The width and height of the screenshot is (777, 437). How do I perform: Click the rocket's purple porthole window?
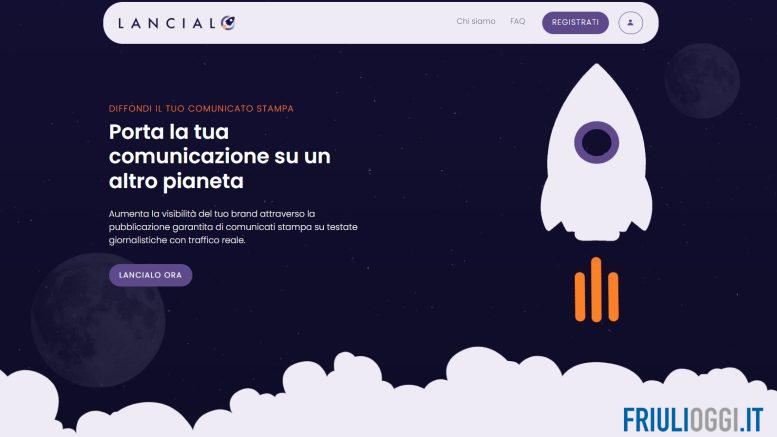click(x=597, y=142)
